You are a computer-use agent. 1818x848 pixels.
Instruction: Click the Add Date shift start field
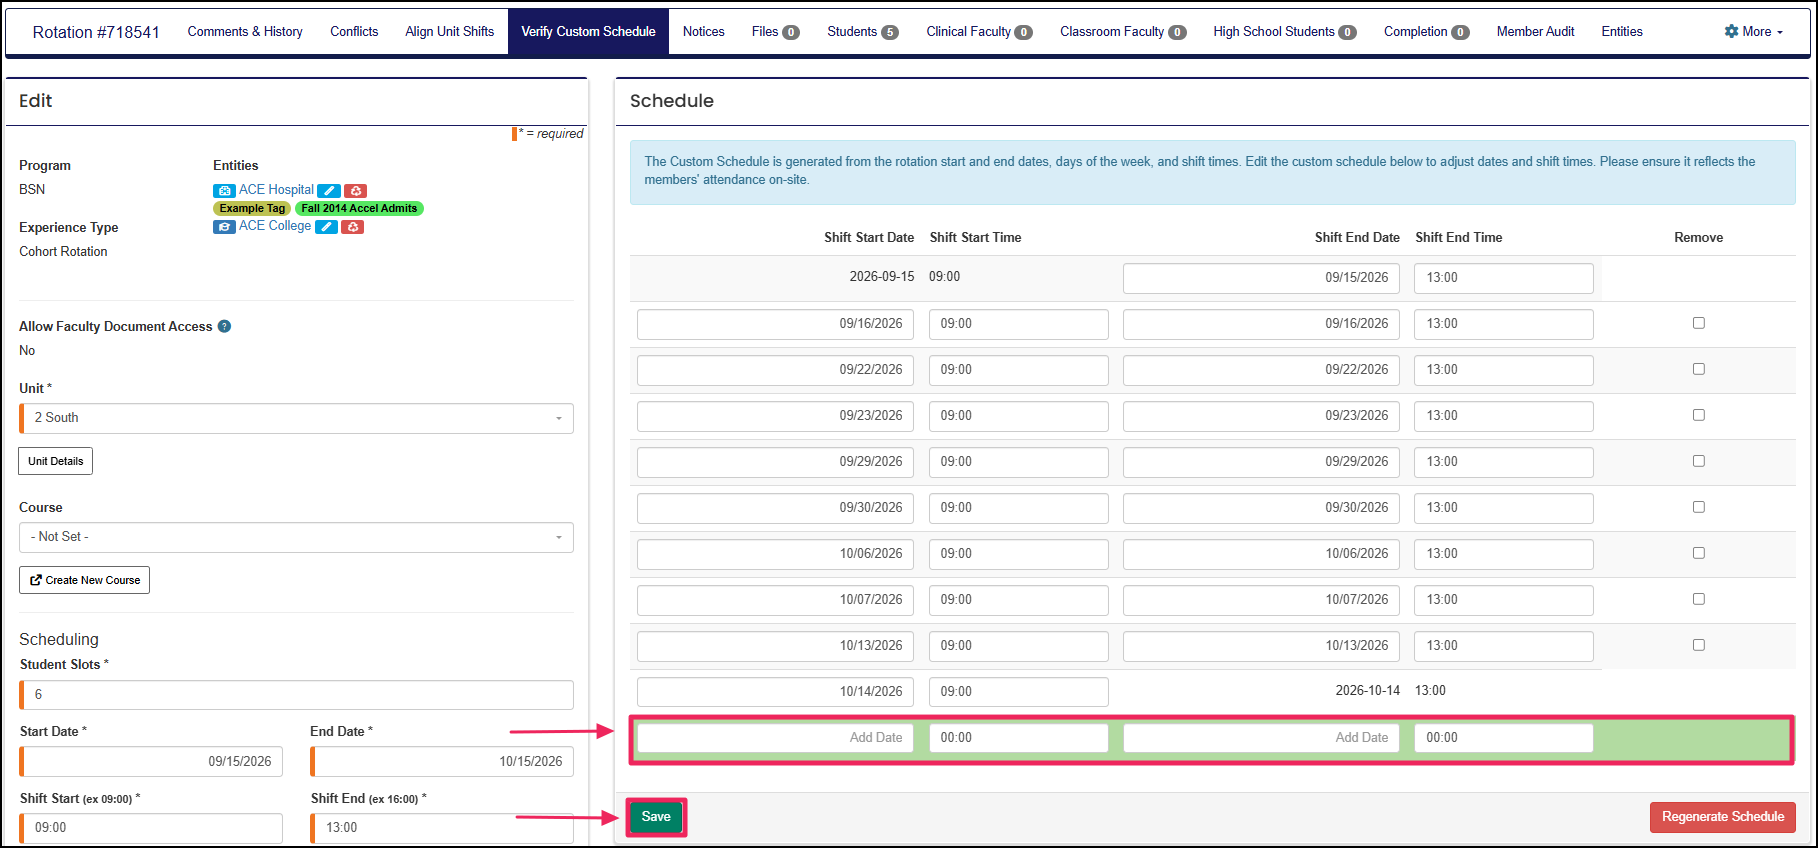(775, 738)
